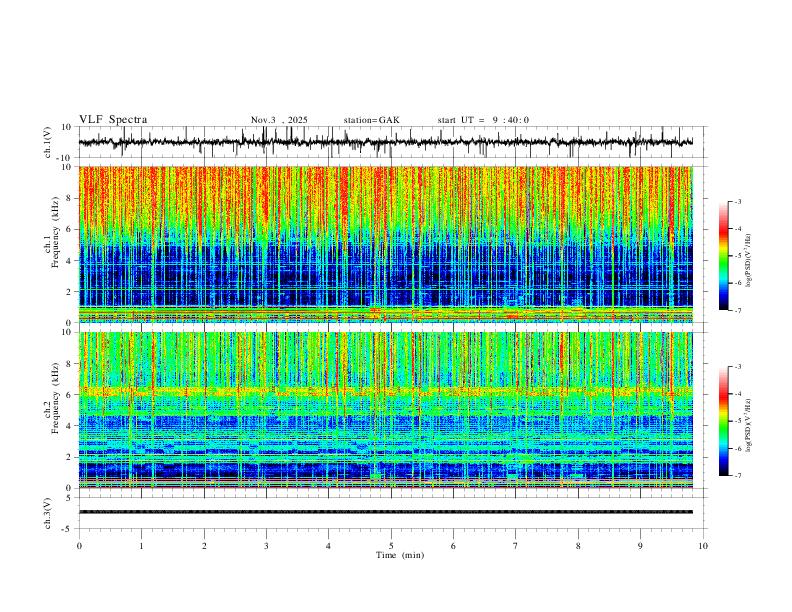Click the "ch.3(V)" axis label
The width and height of the screenshot is (792, 612).
coord(48,513)
